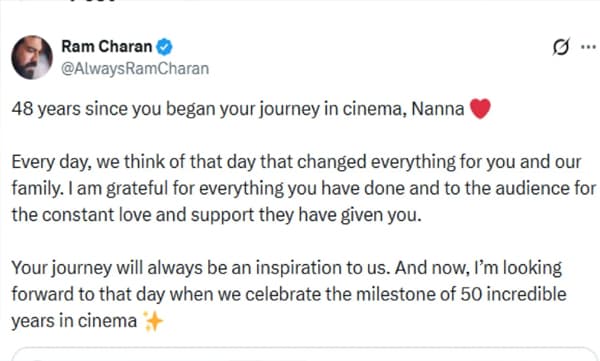
Task: Open the Ram Charan display name link
Action: pyautogui.click(x=107, y=47)
